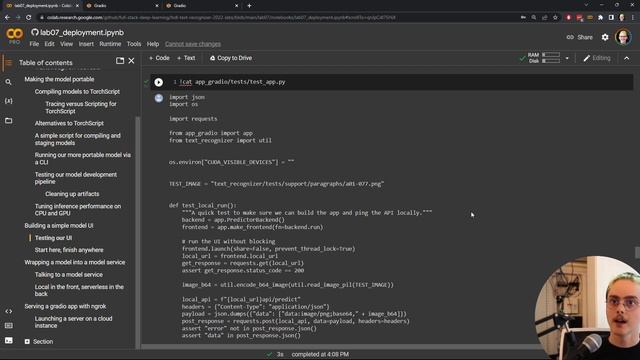Click the RAM usage bar
The image size is (640, 360).
(x=551, y=55)
